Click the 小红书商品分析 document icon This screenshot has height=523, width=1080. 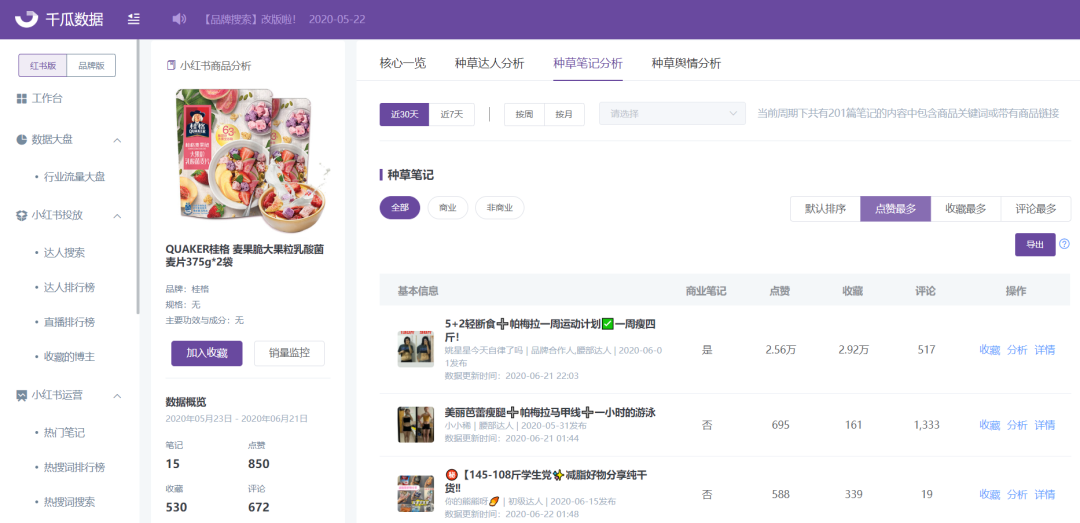tap(171, 66)
